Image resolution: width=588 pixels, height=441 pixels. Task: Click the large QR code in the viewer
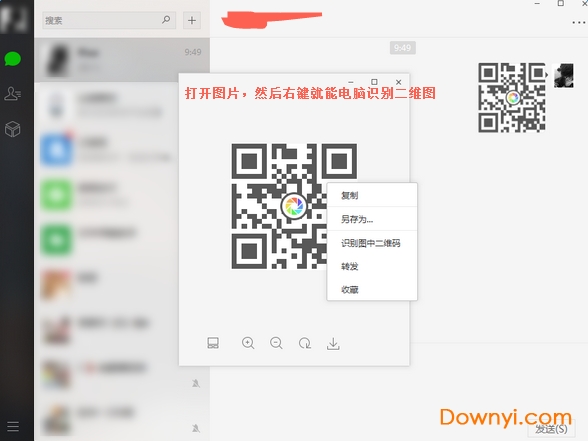pyautogui.click(x=294, y=206)
